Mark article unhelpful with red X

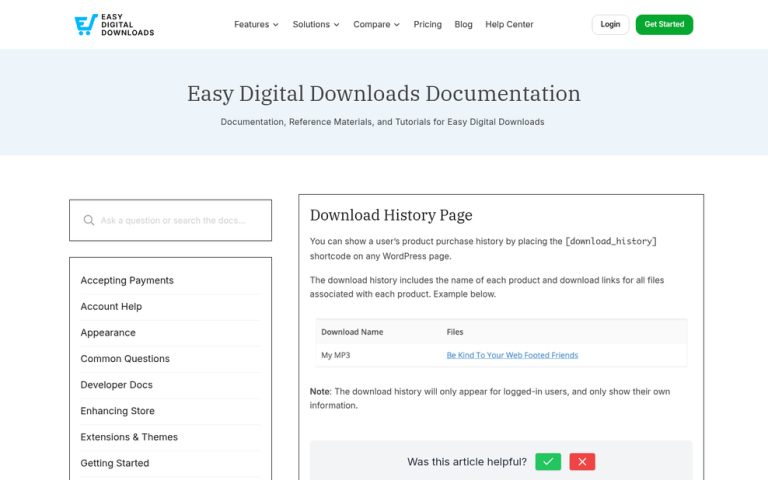tap(582, 461)
